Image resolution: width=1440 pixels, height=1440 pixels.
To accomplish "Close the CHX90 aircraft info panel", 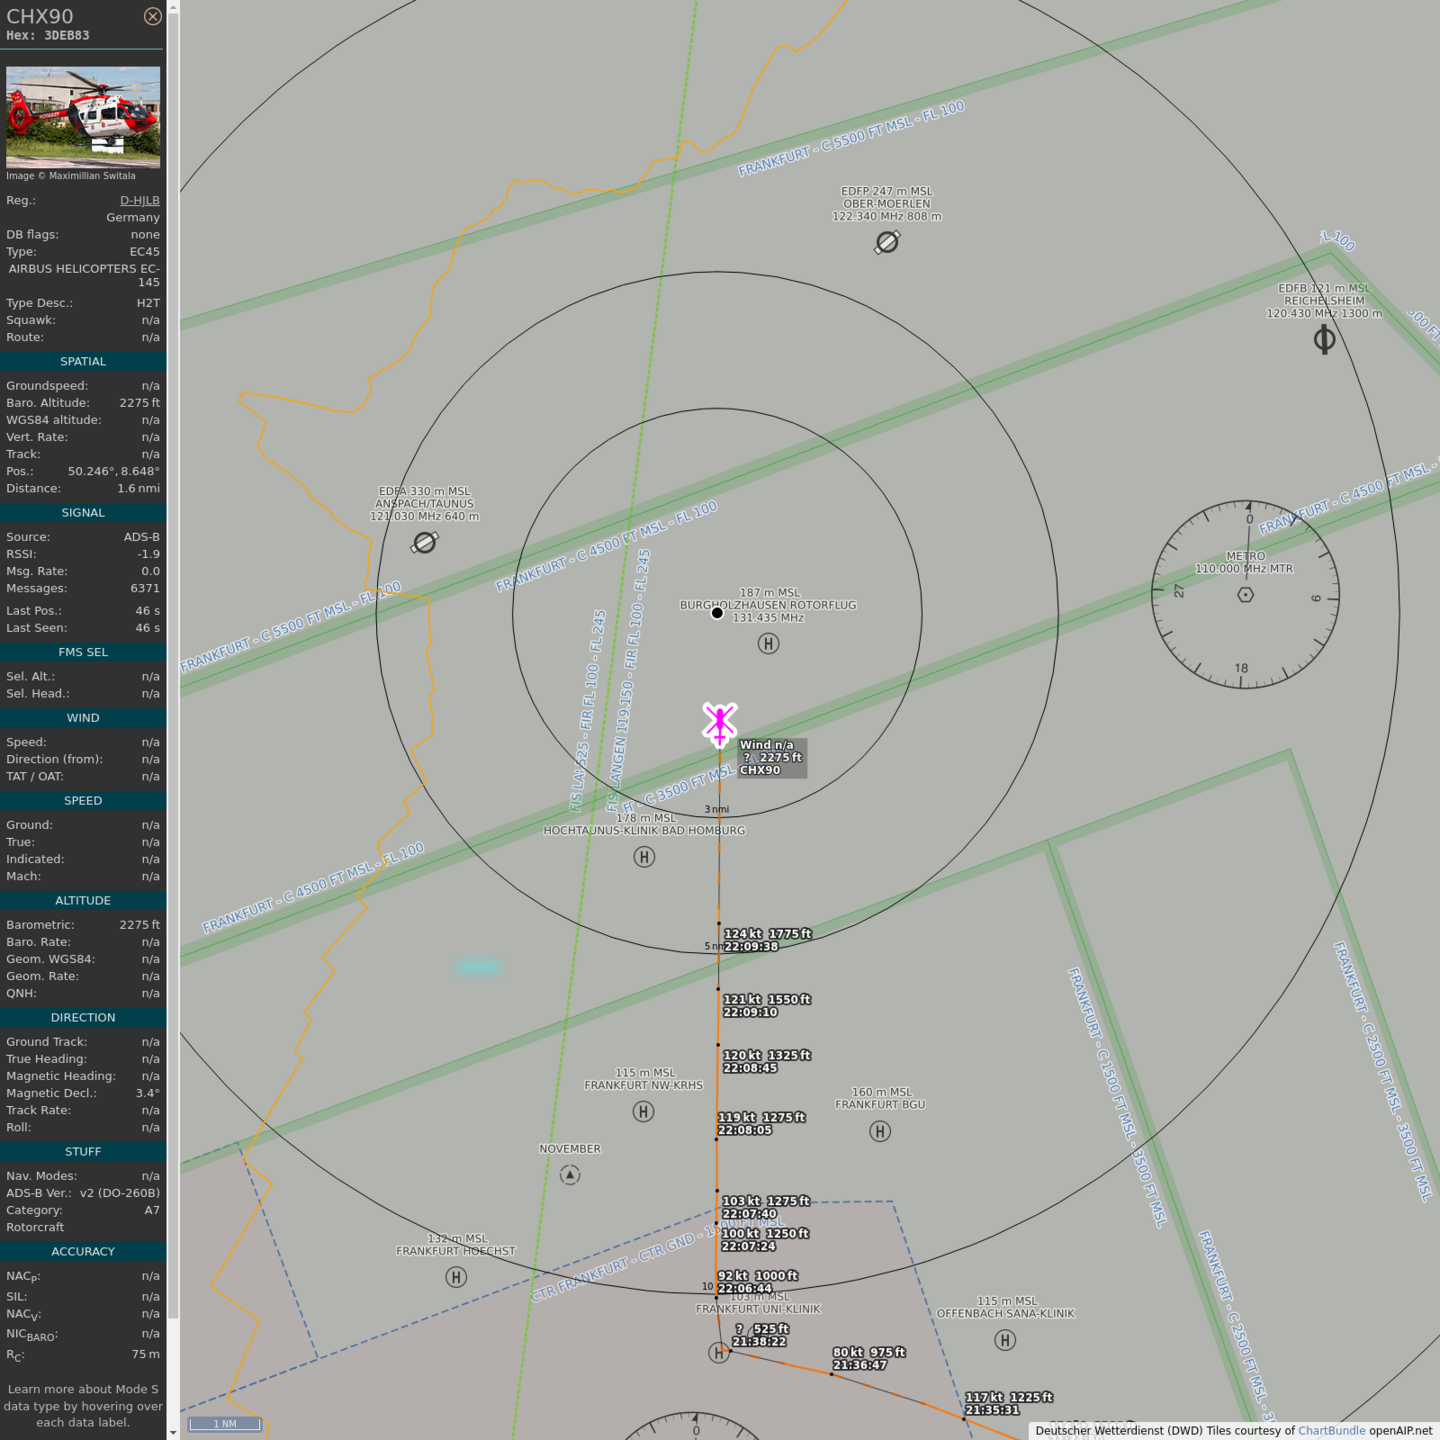I will tap(152, 16).
